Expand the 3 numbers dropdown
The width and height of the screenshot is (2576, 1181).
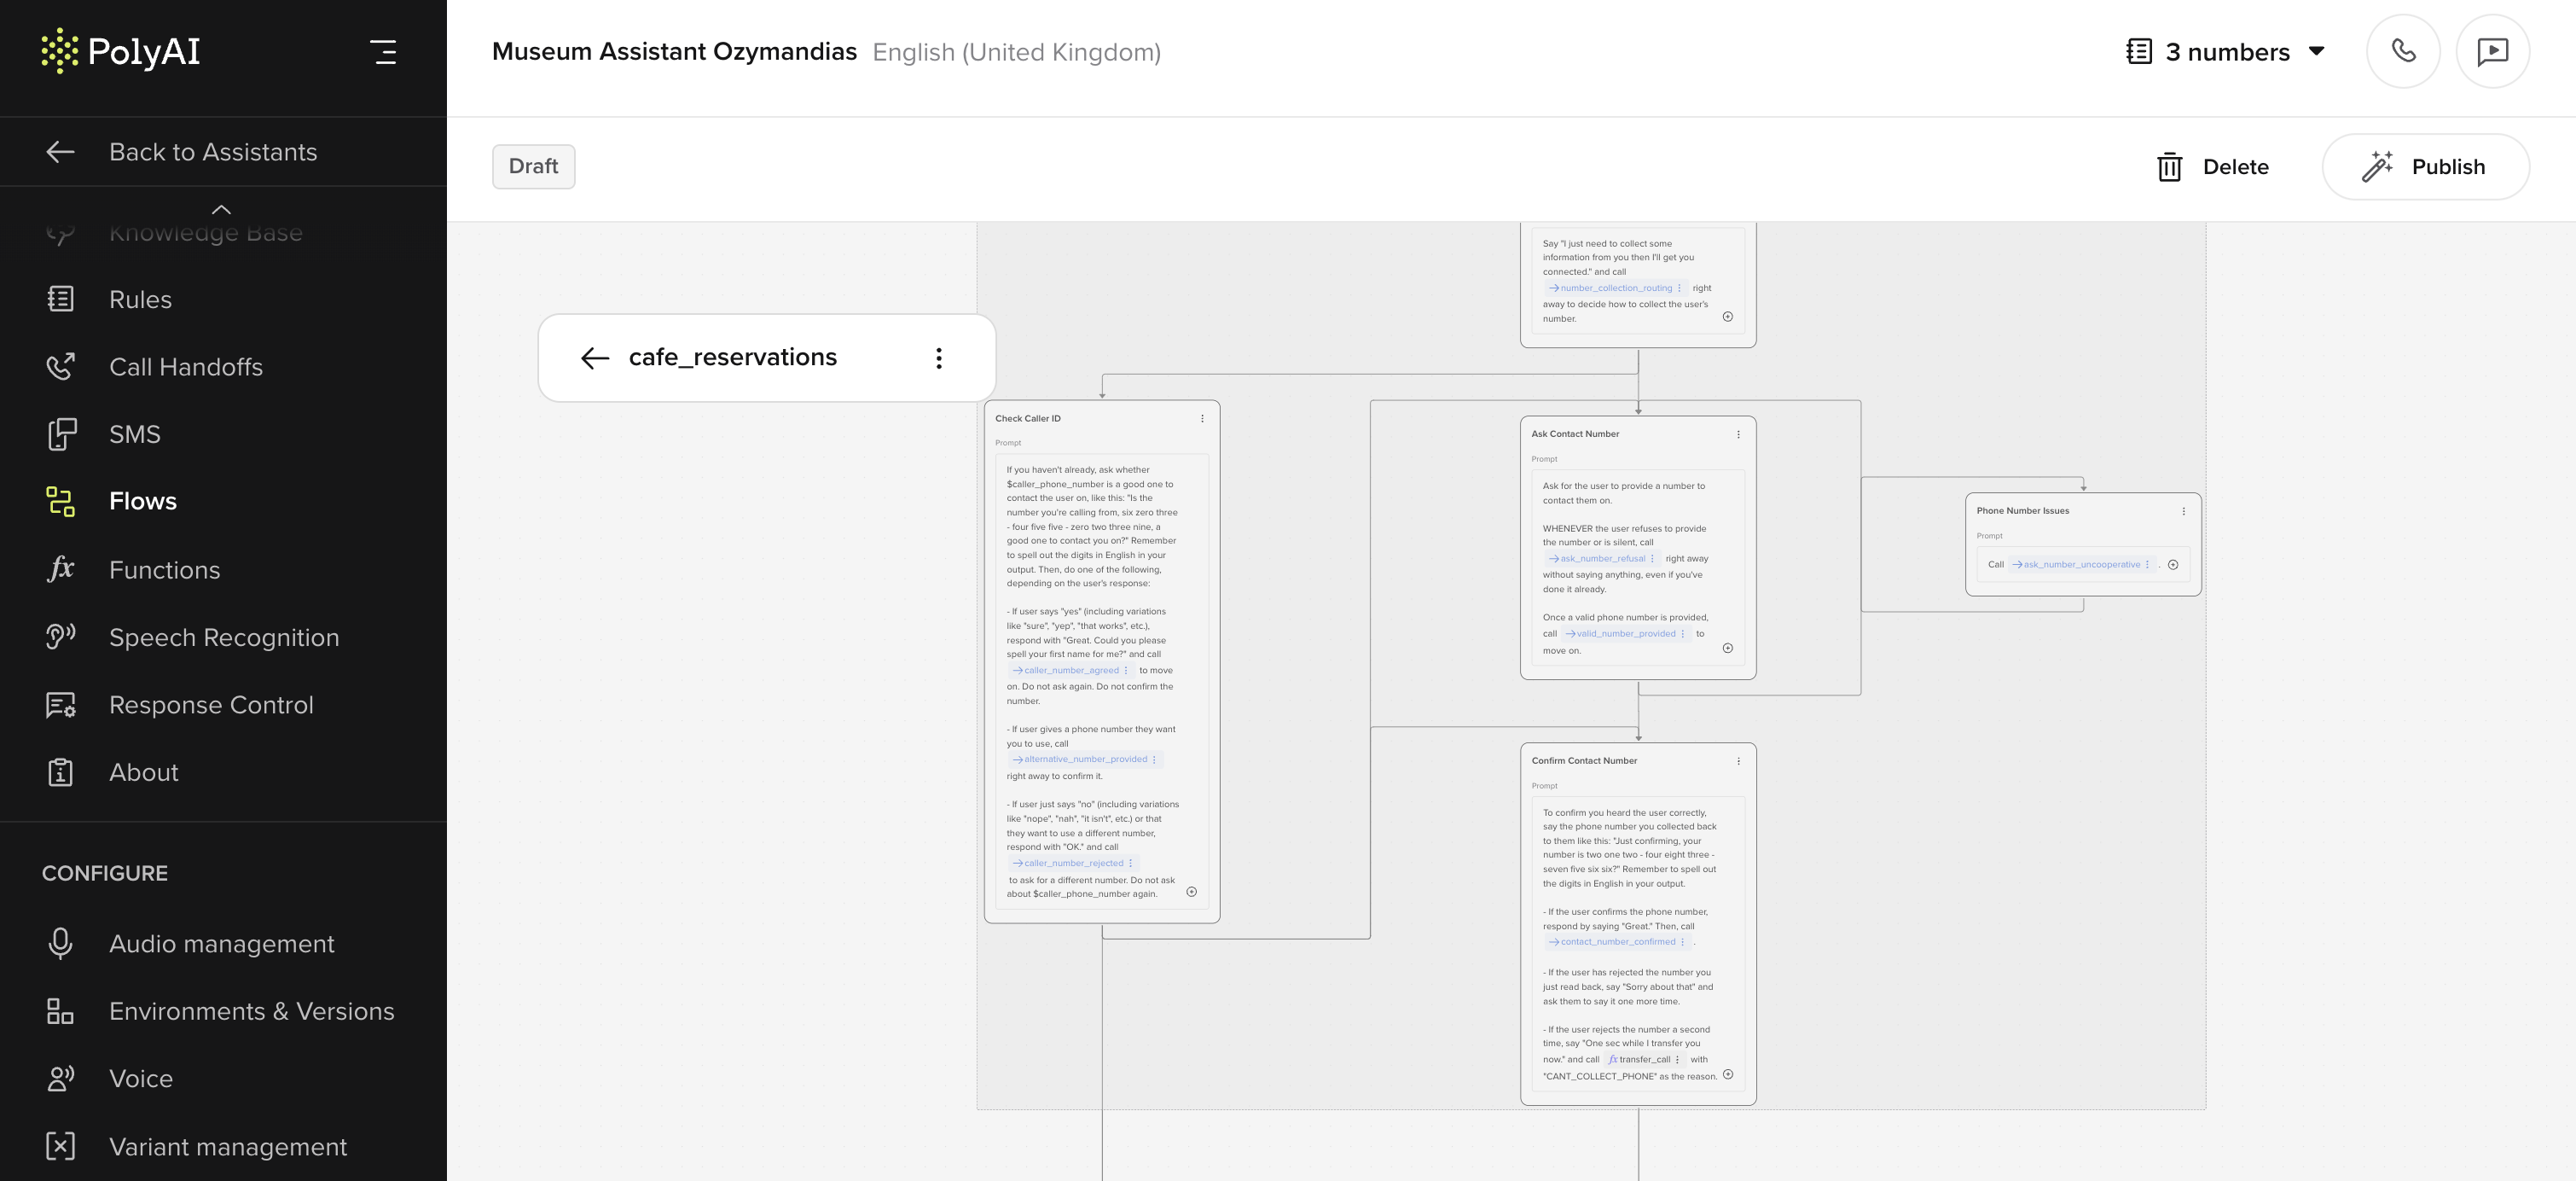pos(2225,52)
